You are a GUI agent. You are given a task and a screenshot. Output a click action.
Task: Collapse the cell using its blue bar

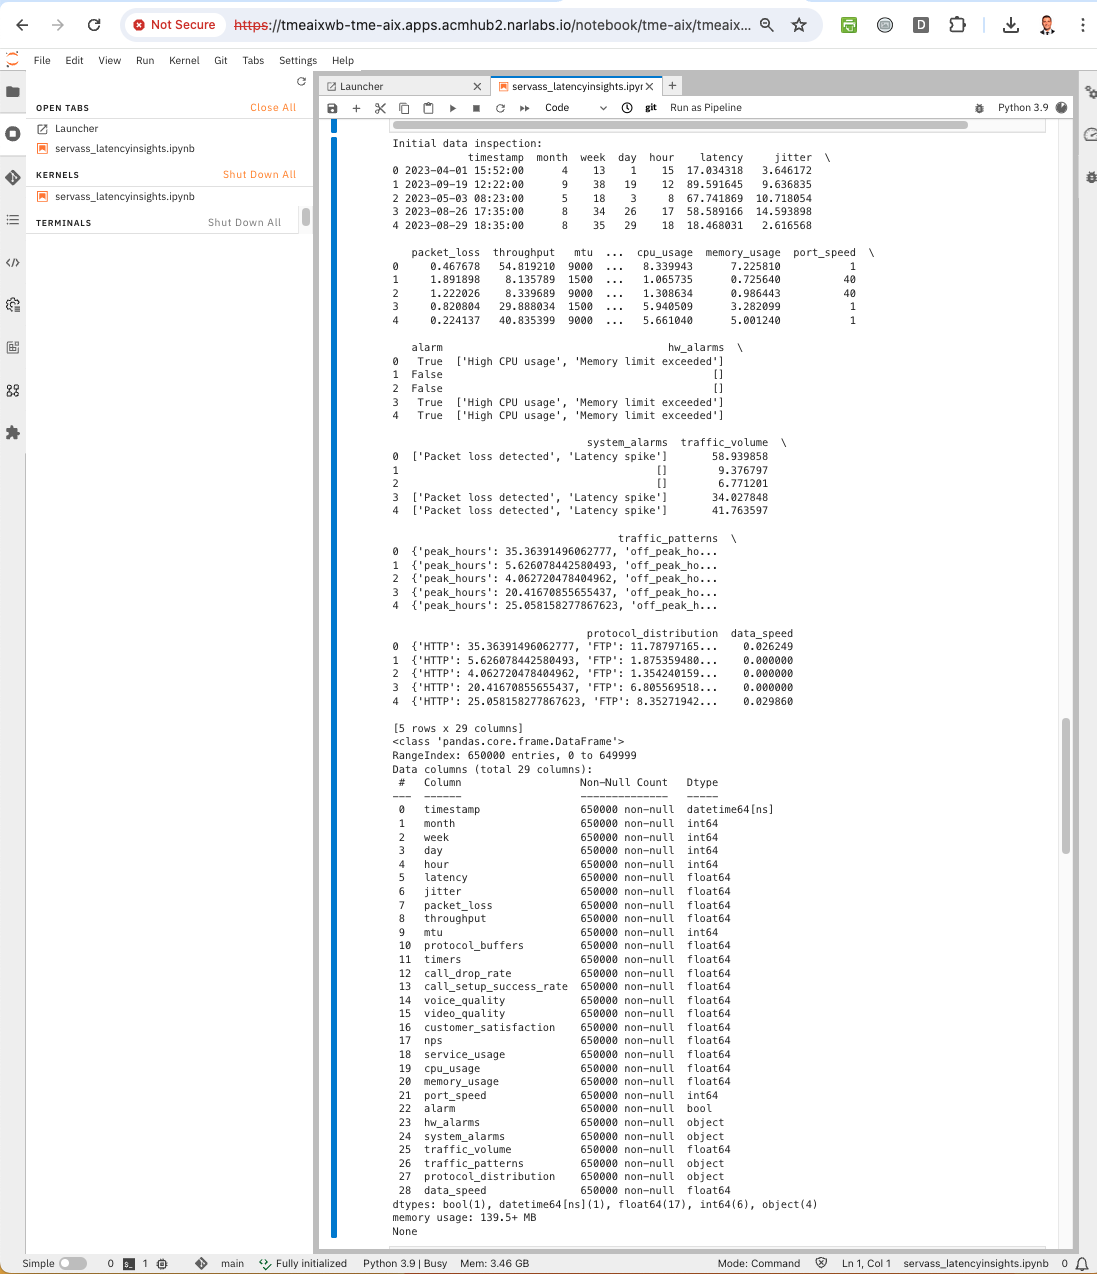[x=334, y=688]
